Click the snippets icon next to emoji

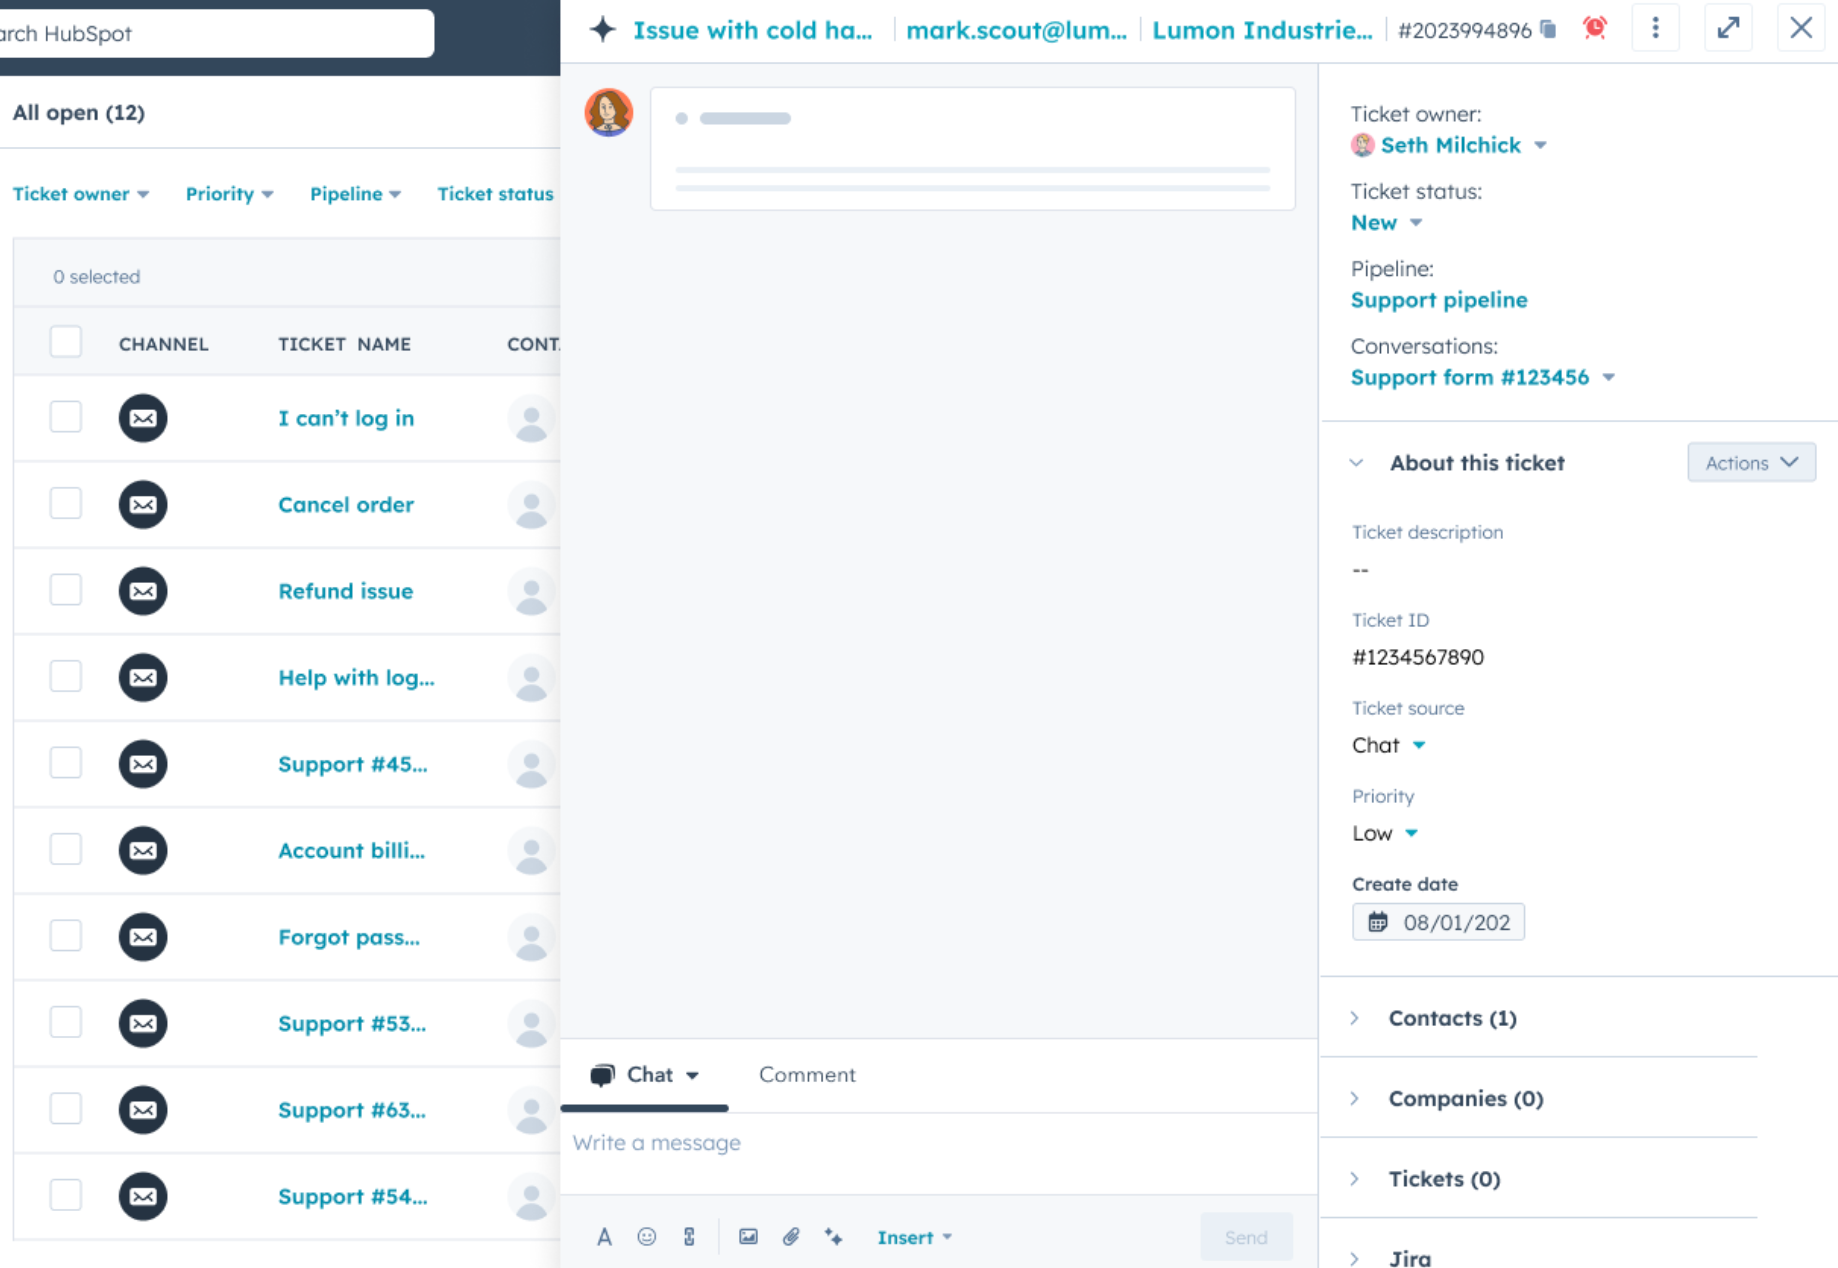pyautogui.click(x=689, y=1237)
